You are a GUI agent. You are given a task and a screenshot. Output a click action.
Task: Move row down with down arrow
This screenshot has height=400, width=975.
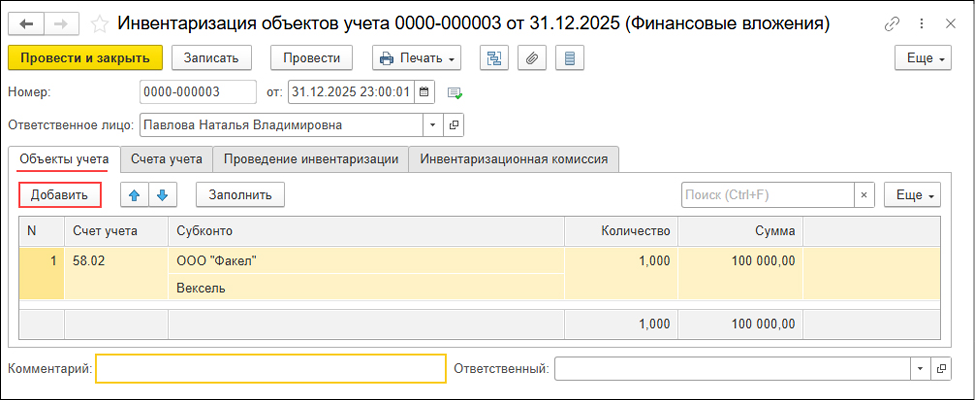click(162, 194)
